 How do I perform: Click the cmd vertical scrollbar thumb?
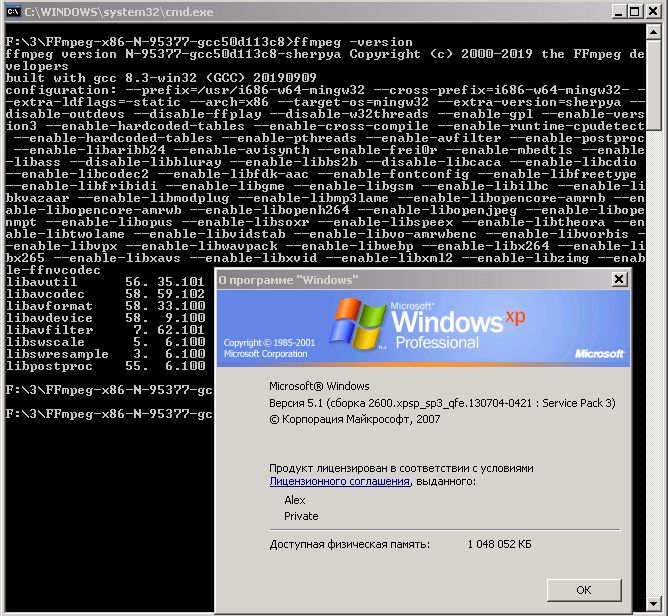coord(654,85)
